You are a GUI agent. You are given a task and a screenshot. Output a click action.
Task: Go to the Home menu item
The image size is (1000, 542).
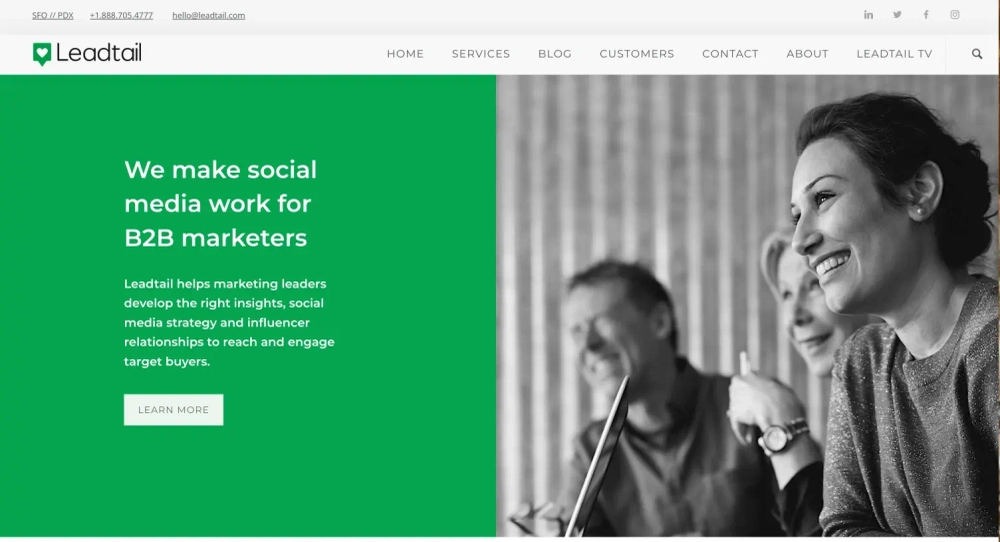405,54
